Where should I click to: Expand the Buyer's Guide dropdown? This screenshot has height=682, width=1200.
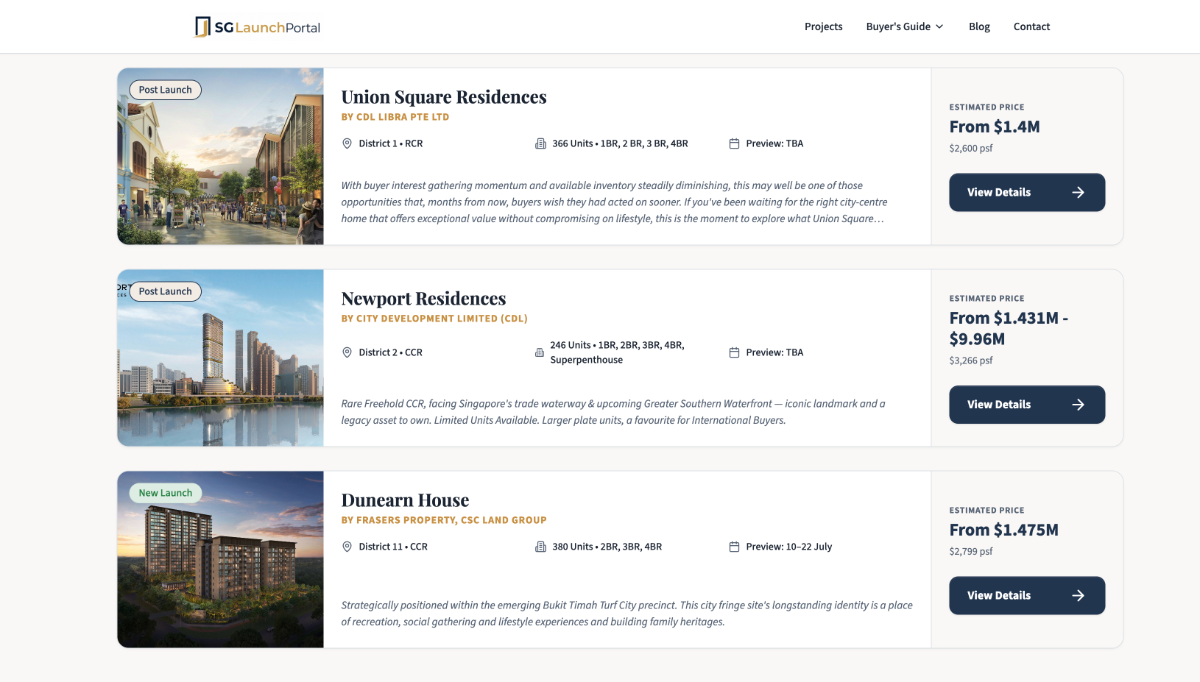[x=904, y=27]
